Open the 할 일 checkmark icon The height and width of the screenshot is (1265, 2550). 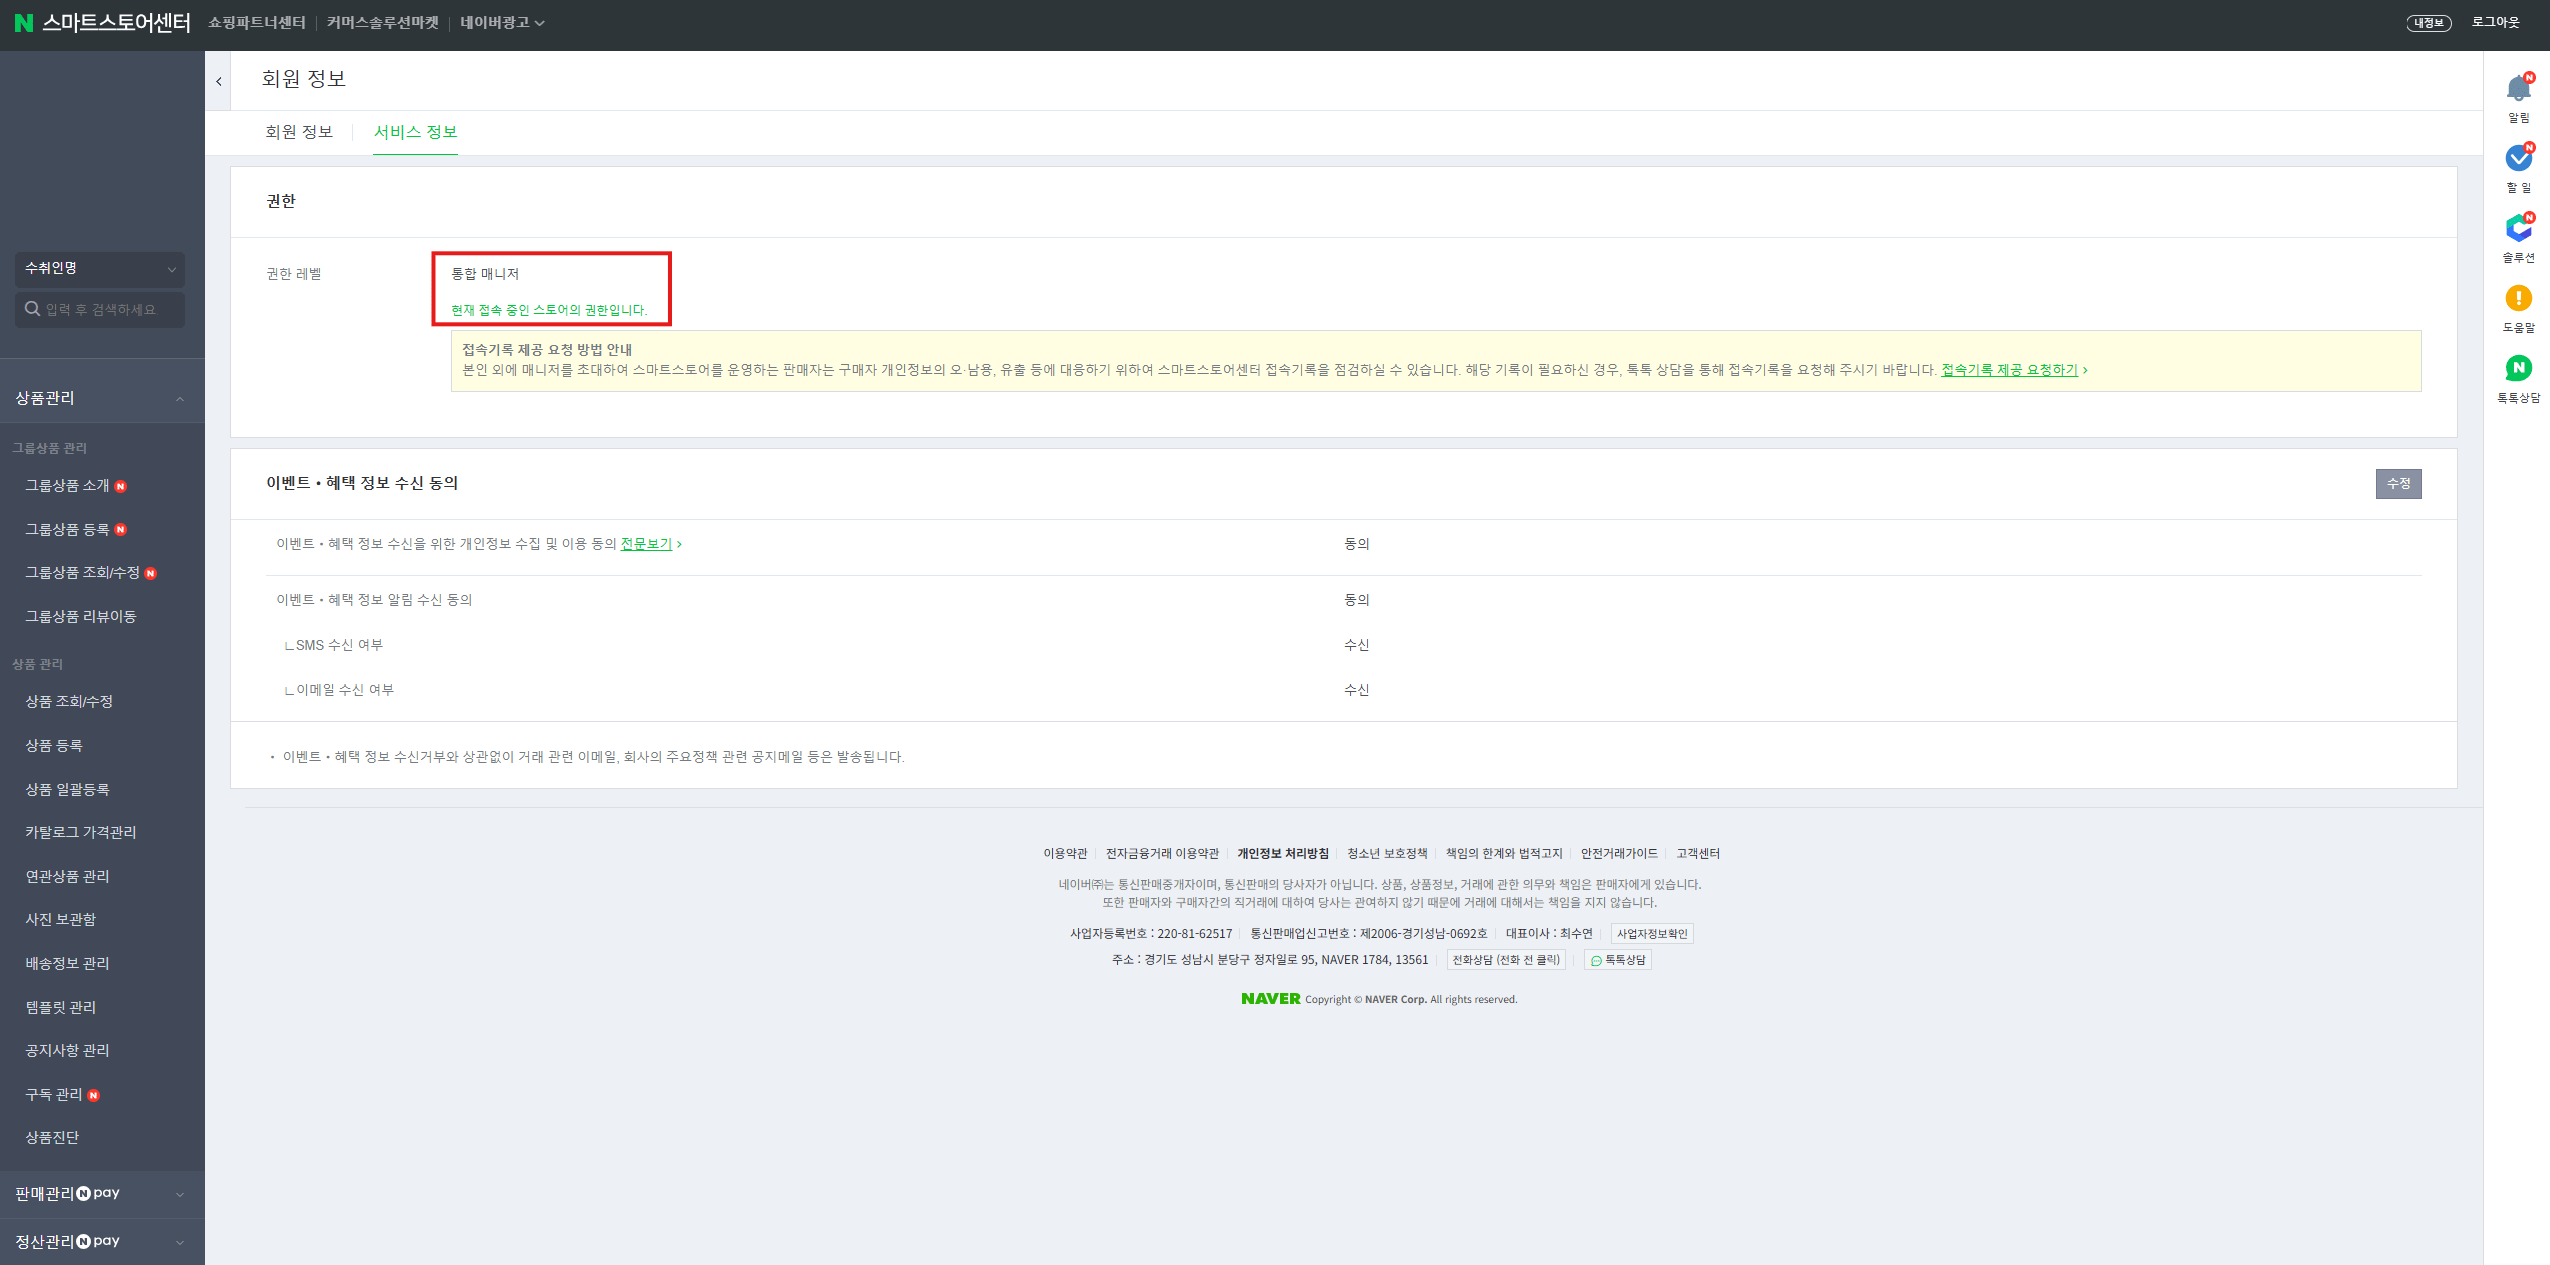[x=2518, y=158]
